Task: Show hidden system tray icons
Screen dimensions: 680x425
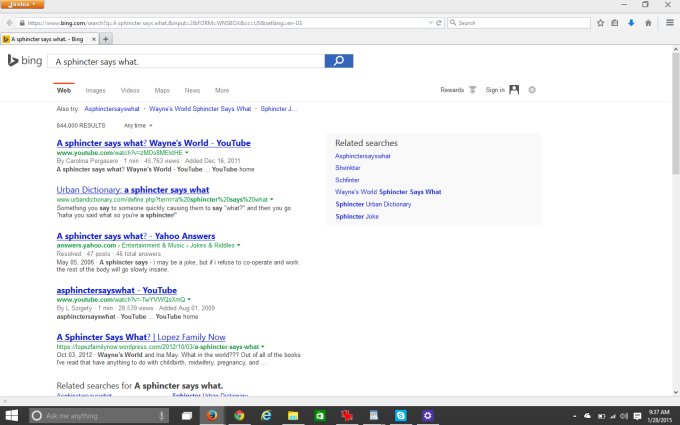Action: 575,416
